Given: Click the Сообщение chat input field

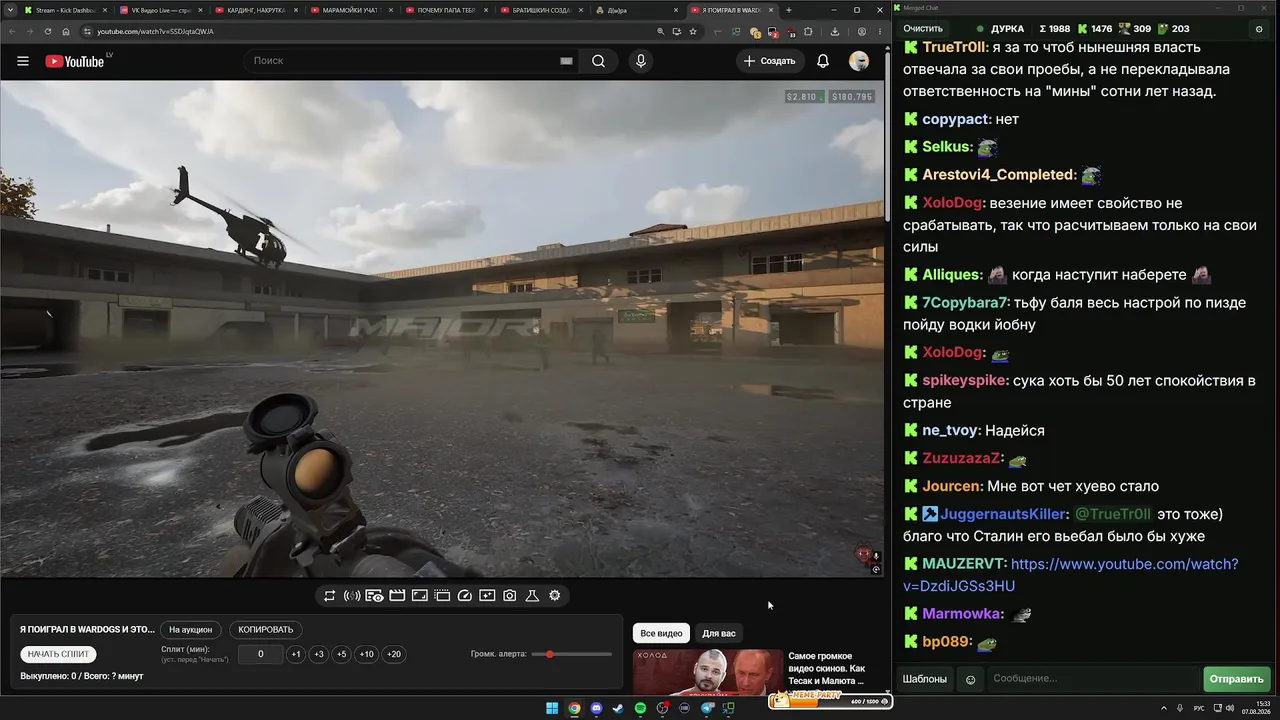Looking at the screenshot, I should coord(1092,679).
